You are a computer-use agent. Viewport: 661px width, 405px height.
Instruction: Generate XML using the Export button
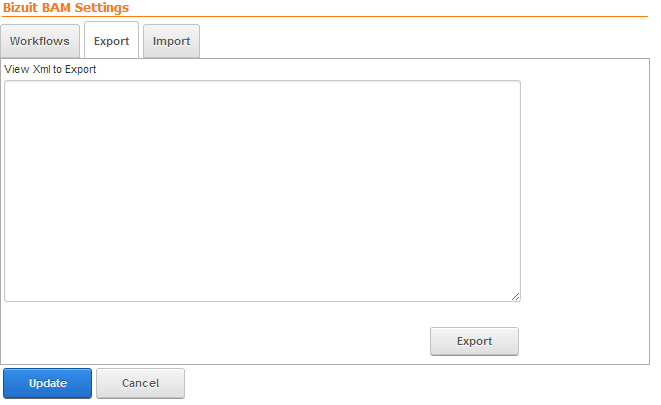(474, 341)
